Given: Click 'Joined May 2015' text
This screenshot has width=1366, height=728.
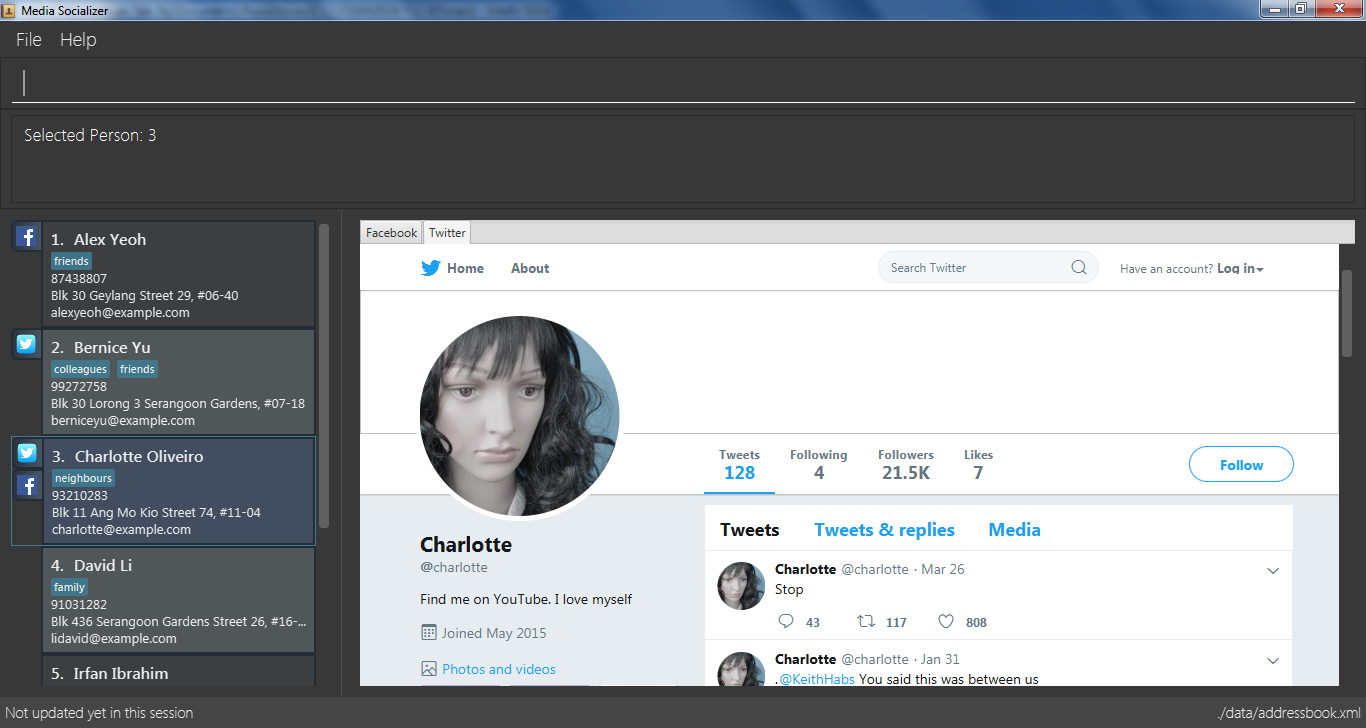Looking at the screenshot, I should pos(494,633).
